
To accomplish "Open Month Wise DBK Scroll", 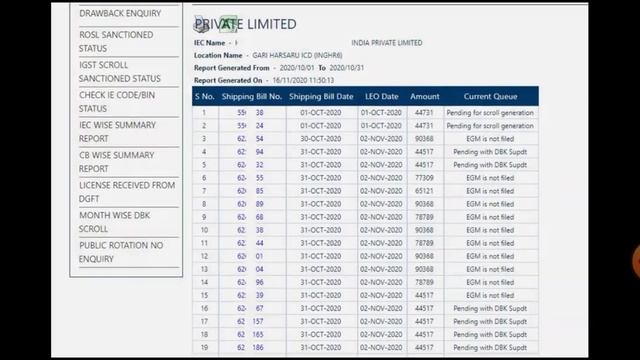I will coord(114,222).
